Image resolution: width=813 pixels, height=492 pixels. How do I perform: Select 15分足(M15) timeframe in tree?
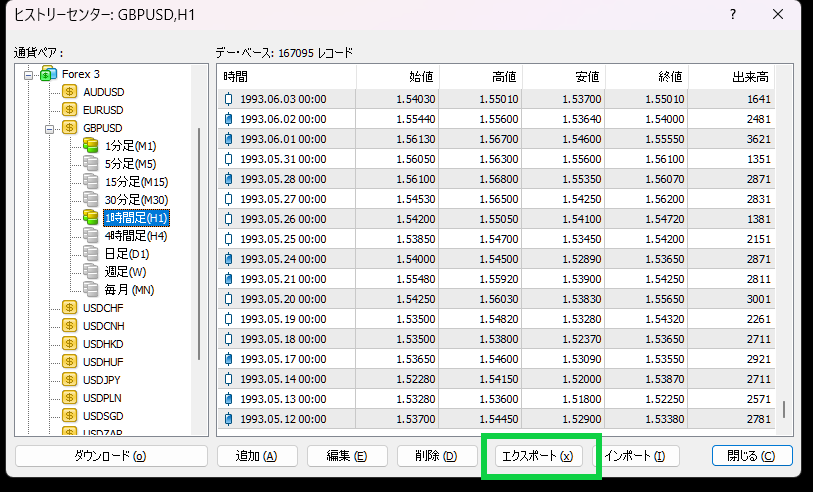pyautogui.click(x=136, y=182)
